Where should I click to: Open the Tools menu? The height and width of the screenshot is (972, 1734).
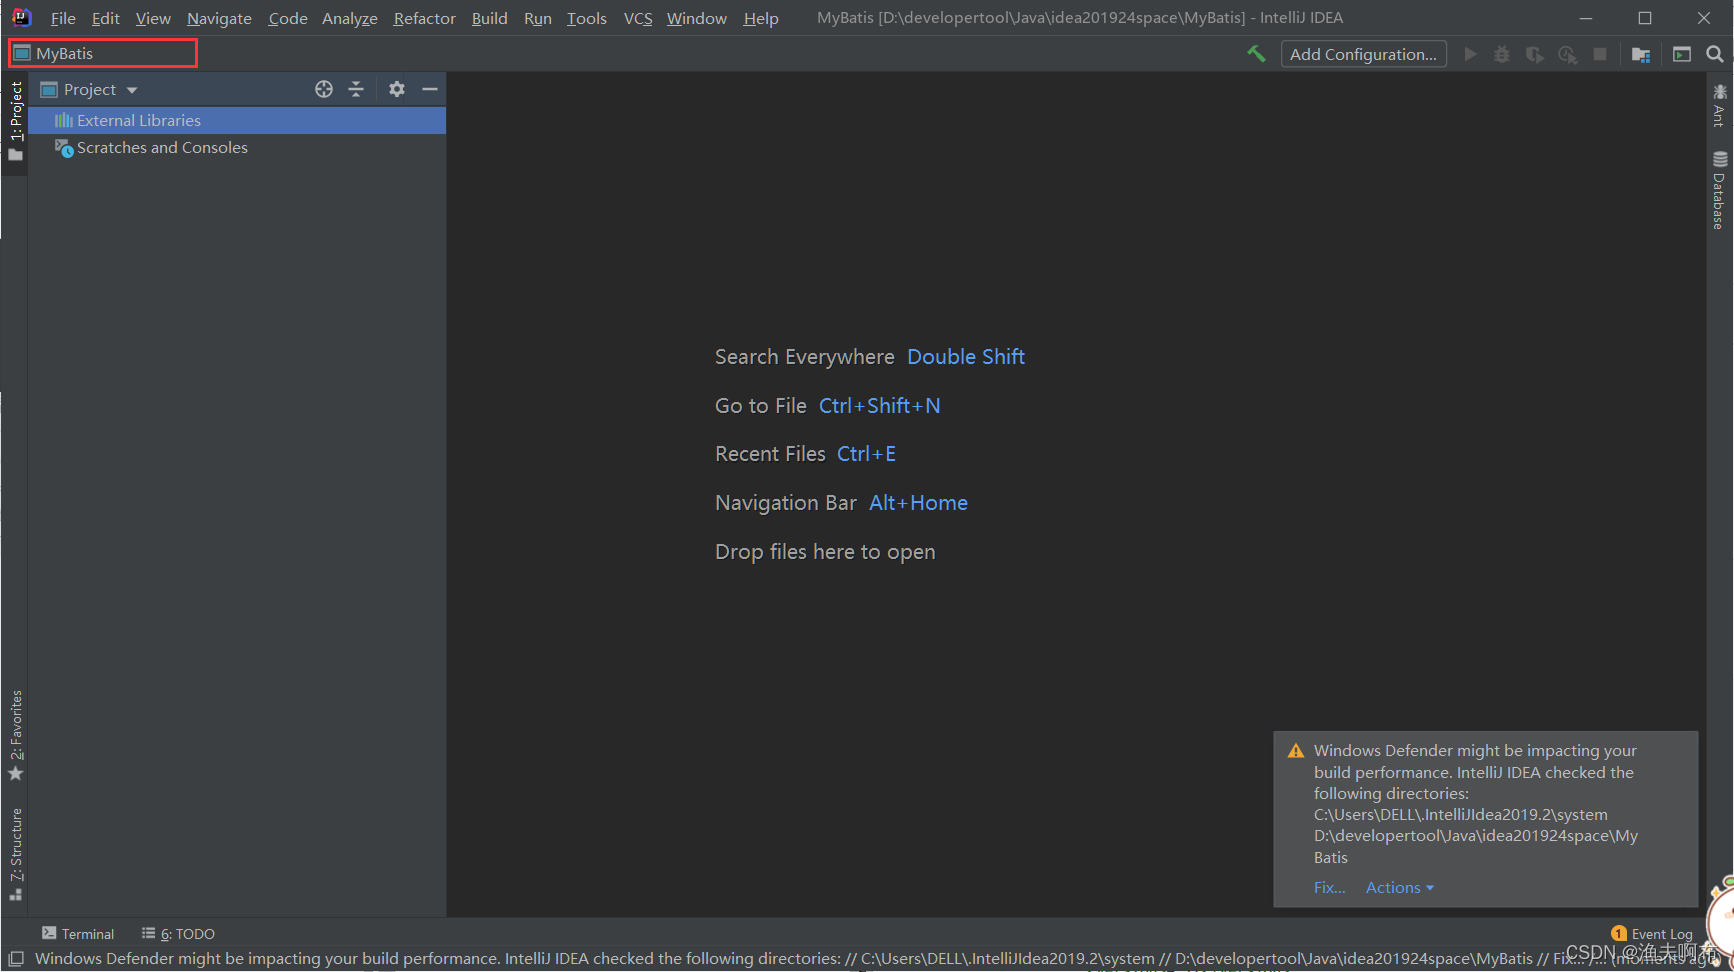coord(587,18)
